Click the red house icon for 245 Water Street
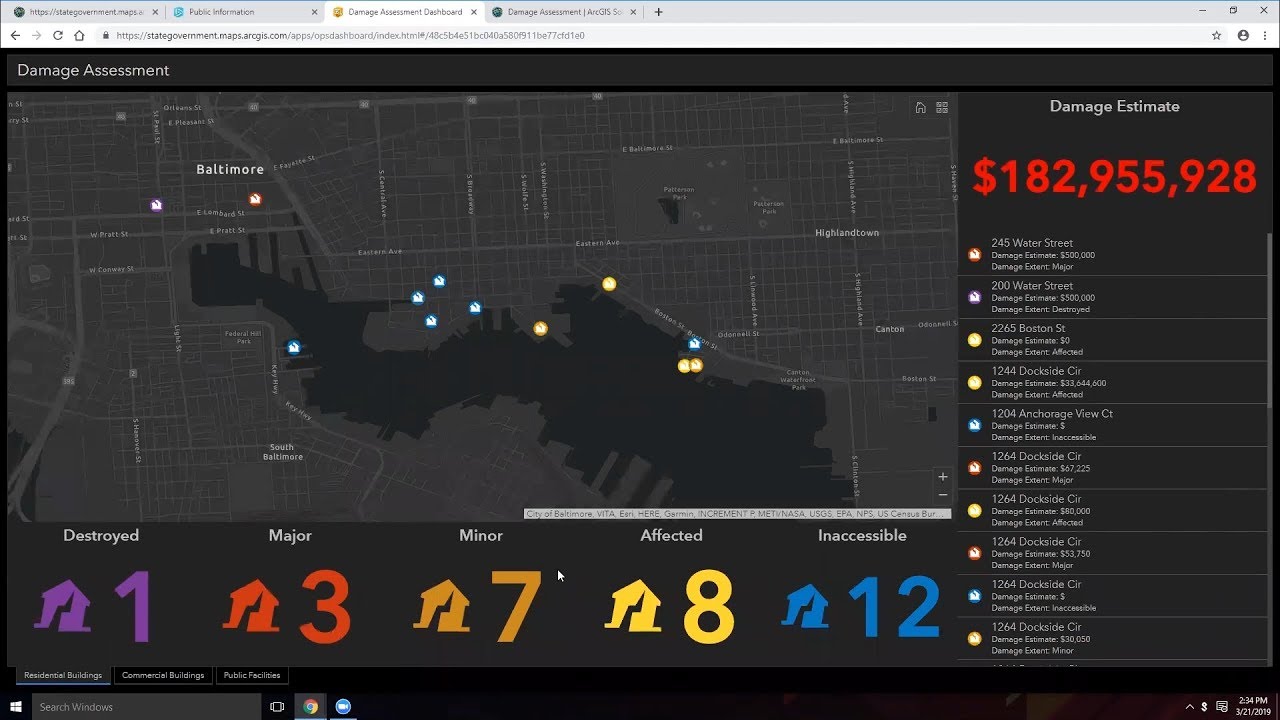 [974, 254]
